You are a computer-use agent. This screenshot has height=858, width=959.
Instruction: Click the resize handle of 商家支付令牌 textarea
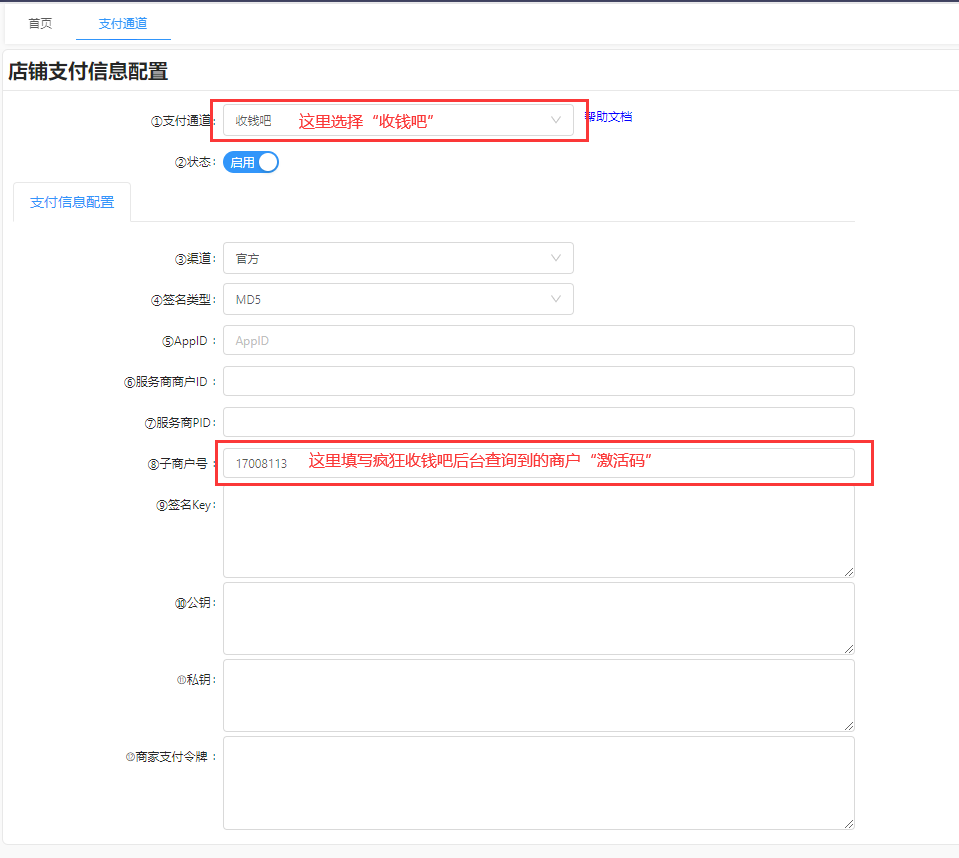coord(849,824)
